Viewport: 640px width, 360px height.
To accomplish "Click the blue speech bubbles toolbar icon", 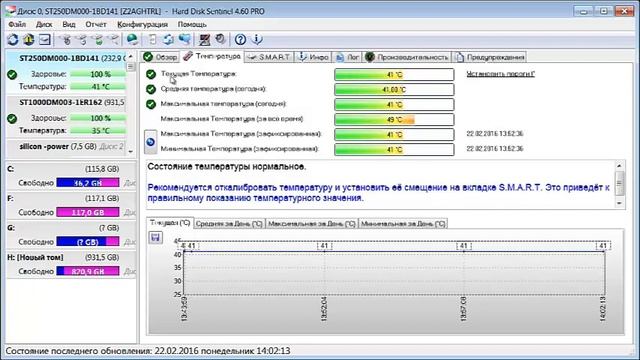I will (x=184, y=39).
